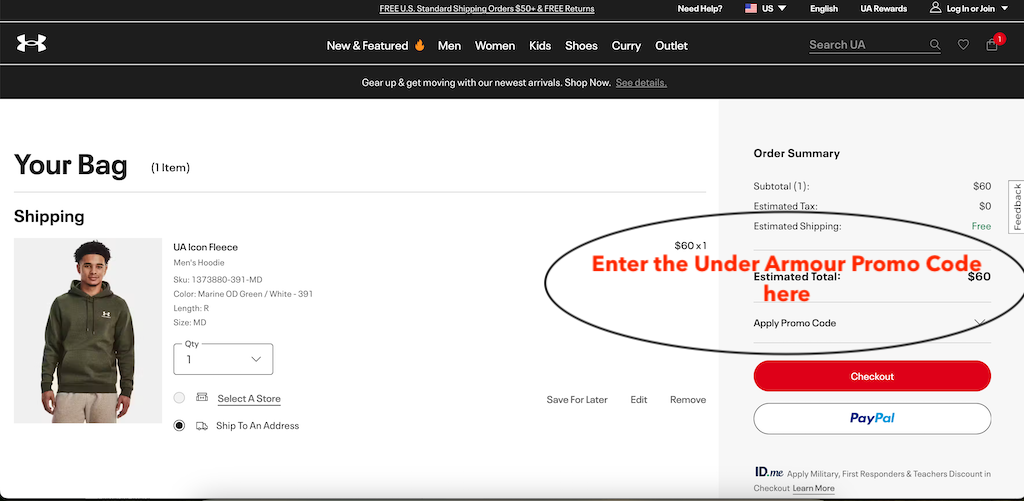Click the red Checkout button
Screen dimensions: 1024x501
coord(872,376)
